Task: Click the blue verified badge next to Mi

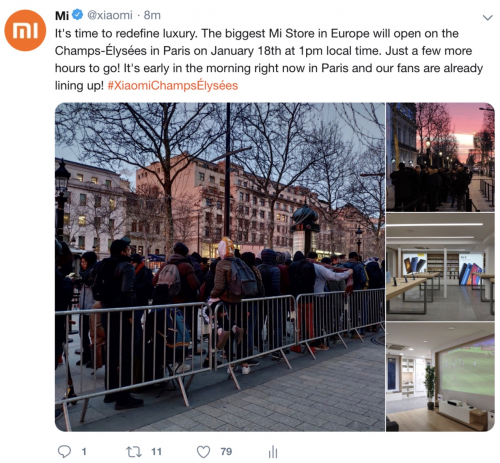Action: [78, 15]
